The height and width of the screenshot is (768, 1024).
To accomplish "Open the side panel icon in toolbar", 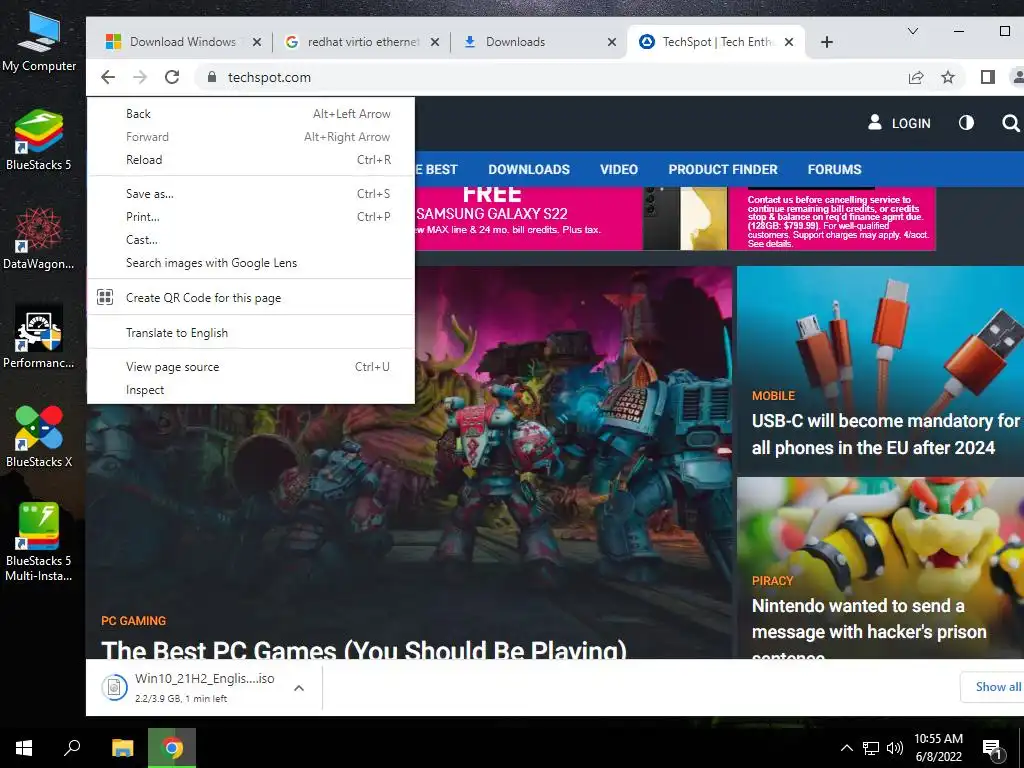I will [x=987, y=77].
